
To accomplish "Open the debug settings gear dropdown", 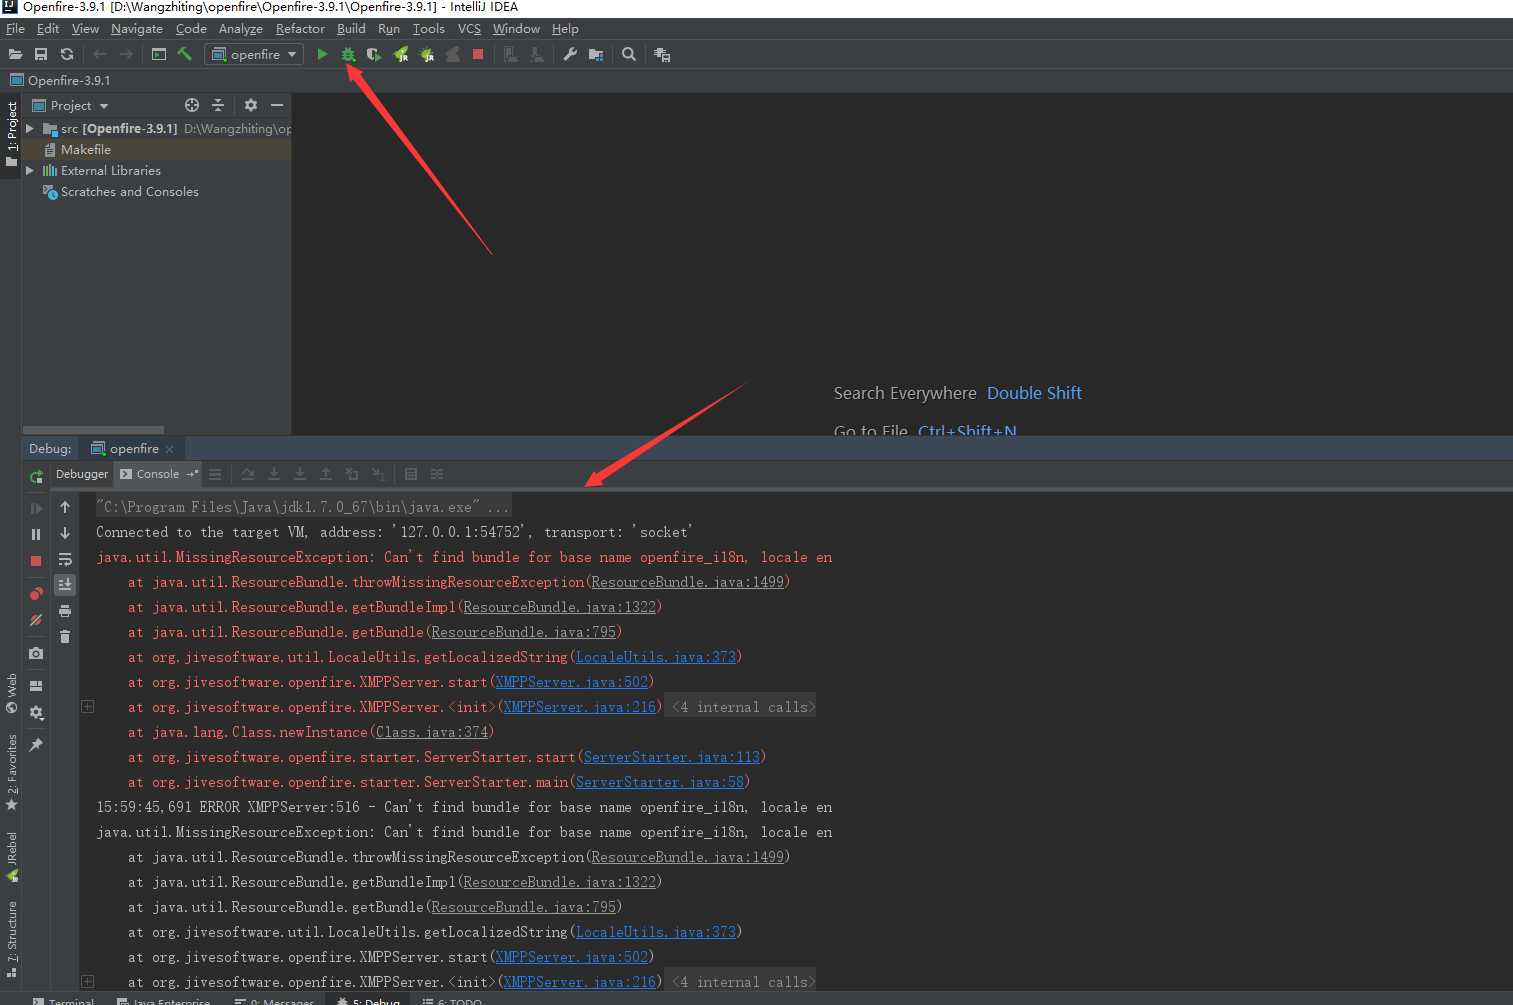I will pyautogui.click(x=36, y=713).
